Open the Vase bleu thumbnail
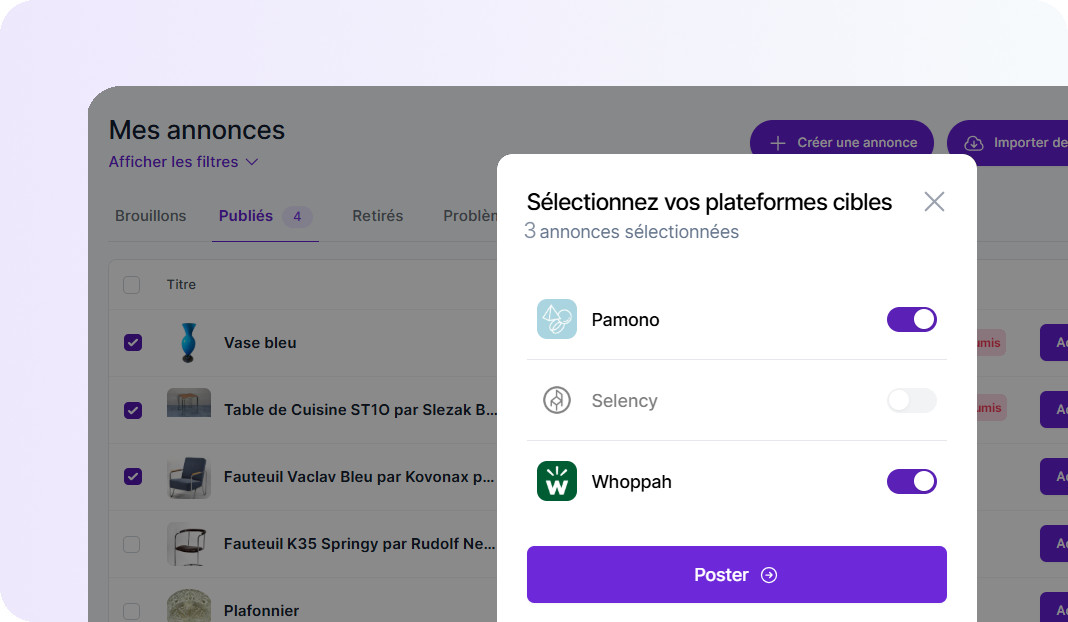 (x=188, y=342)
